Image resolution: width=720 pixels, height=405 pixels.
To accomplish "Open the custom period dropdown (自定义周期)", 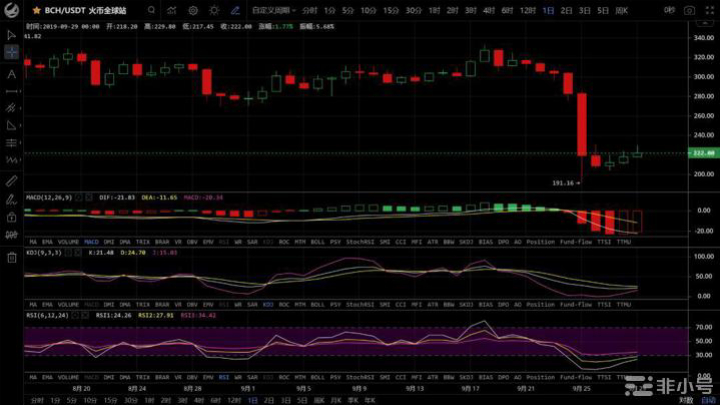I will tap(270, 9).
